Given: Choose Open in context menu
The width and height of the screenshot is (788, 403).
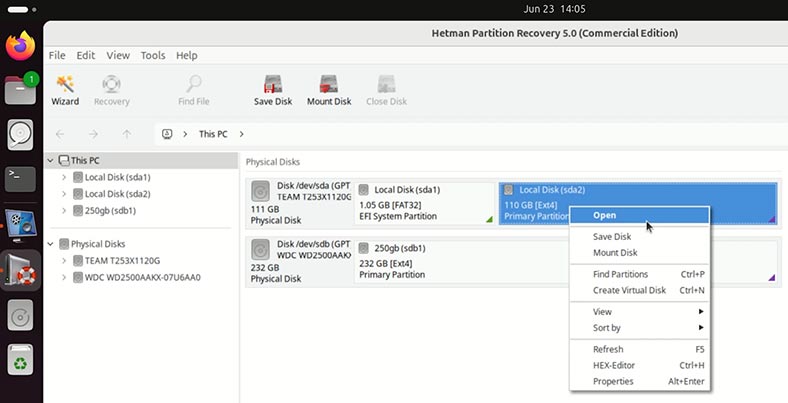Looking at the screenshot, I should [x=639, y=215].
